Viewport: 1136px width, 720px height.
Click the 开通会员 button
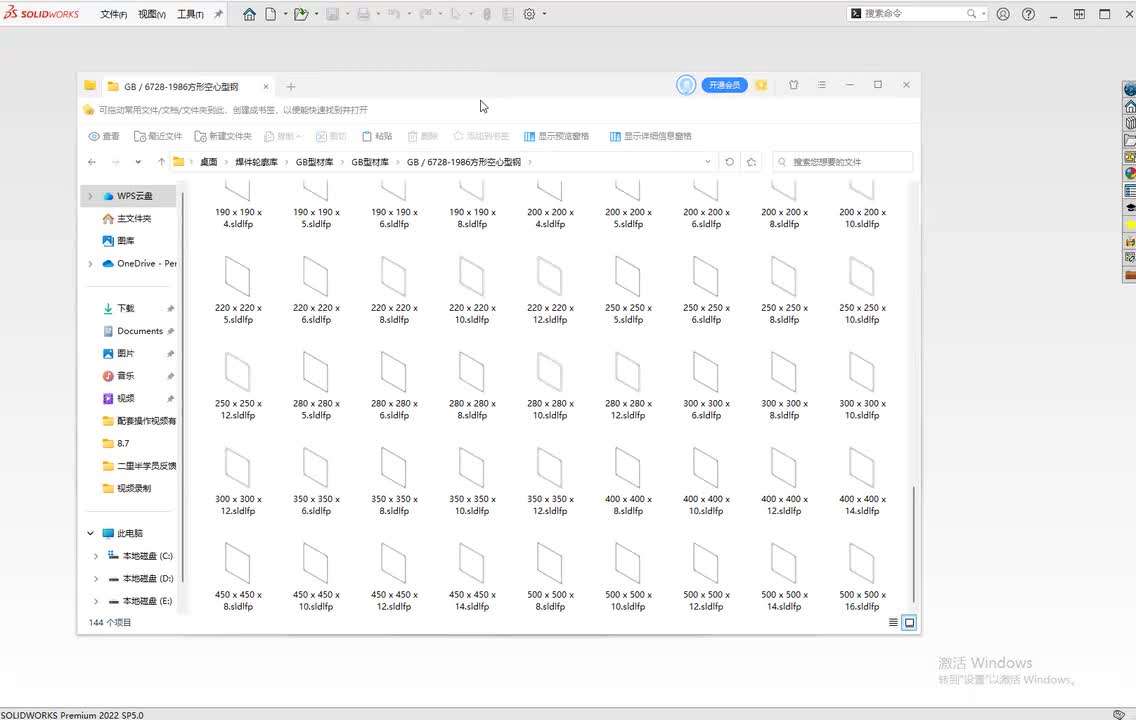[724, 85]
